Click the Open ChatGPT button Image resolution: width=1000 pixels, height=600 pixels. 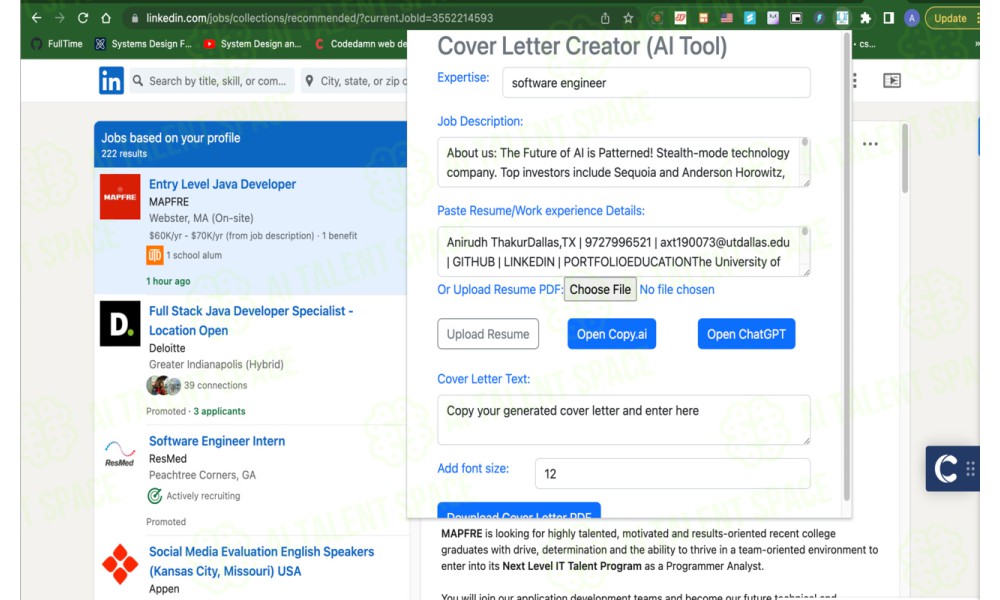[746, 334]
